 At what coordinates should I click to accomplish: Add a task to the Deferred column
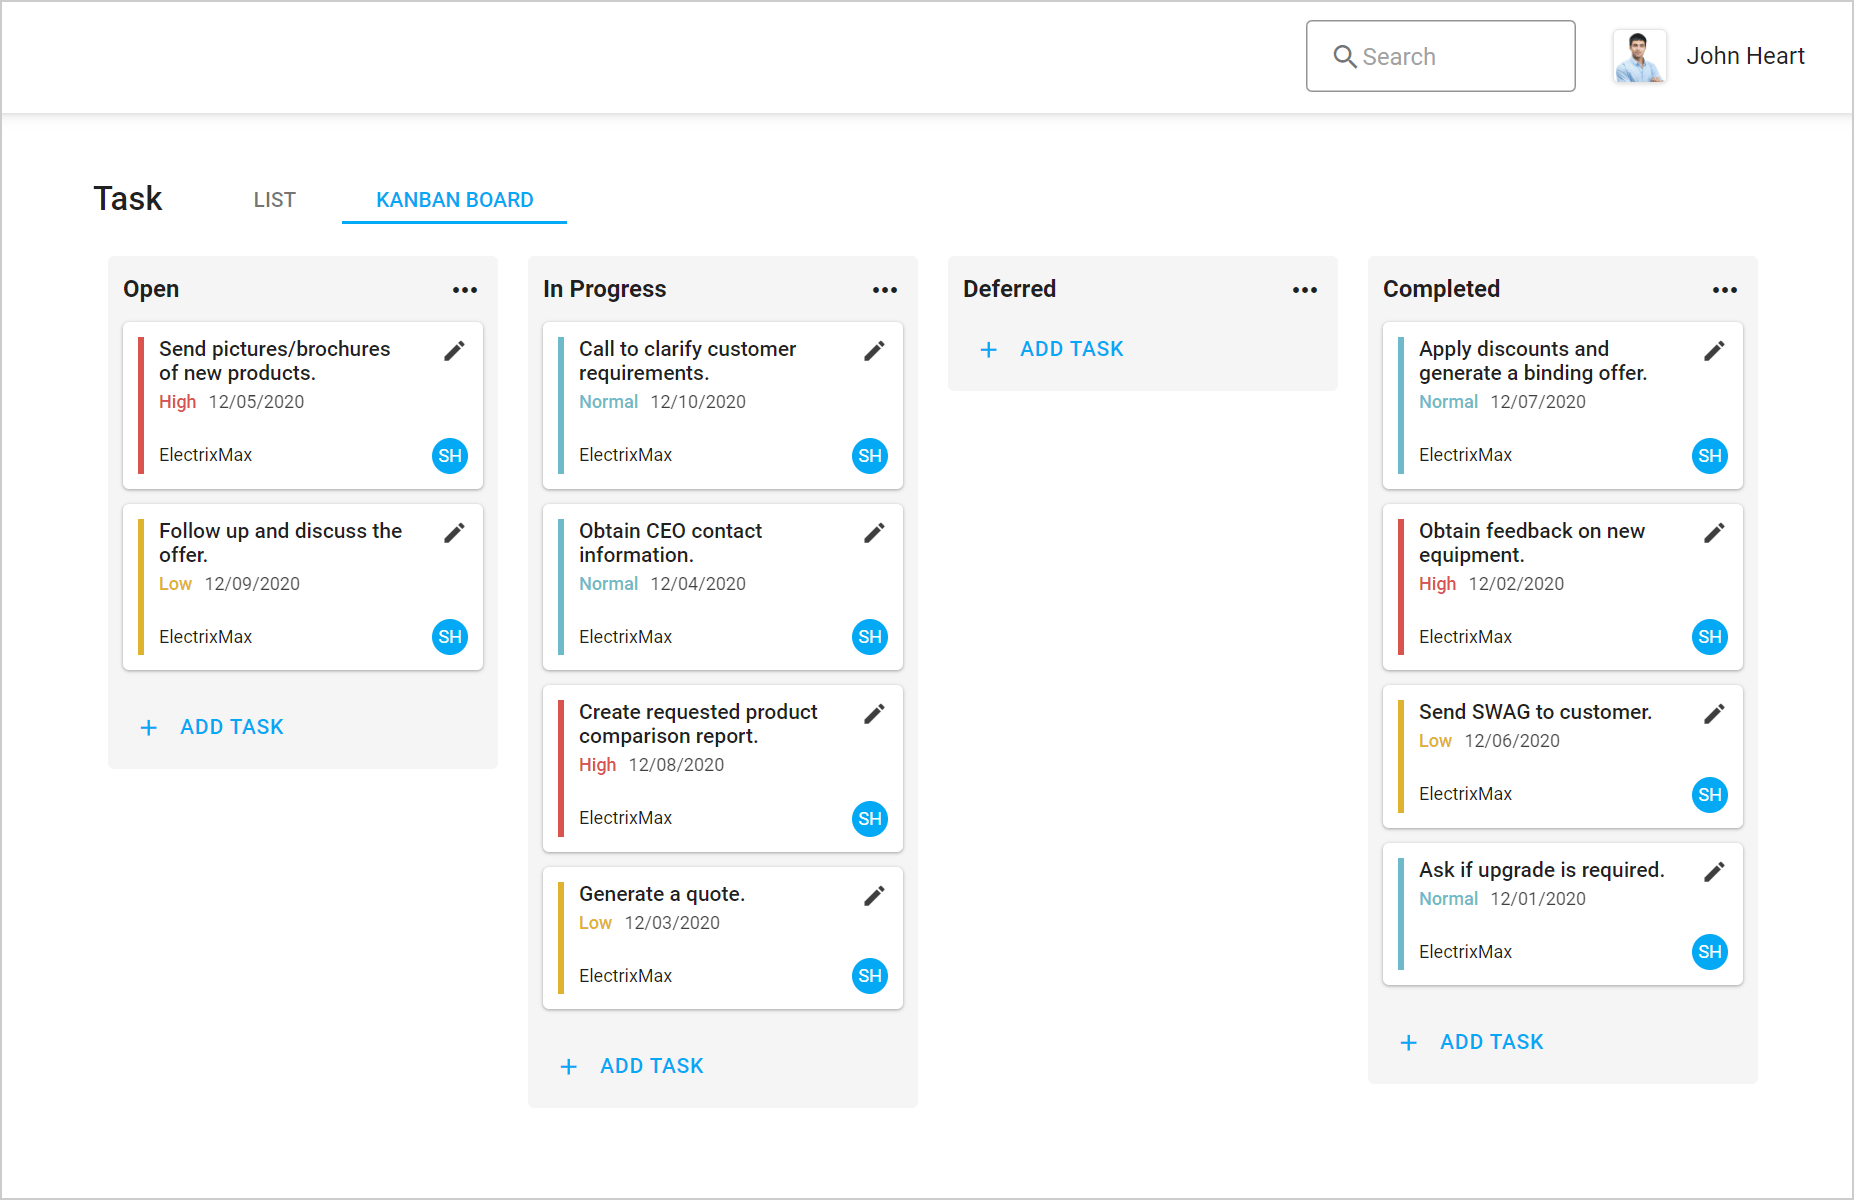click(x=1052, y=348)
